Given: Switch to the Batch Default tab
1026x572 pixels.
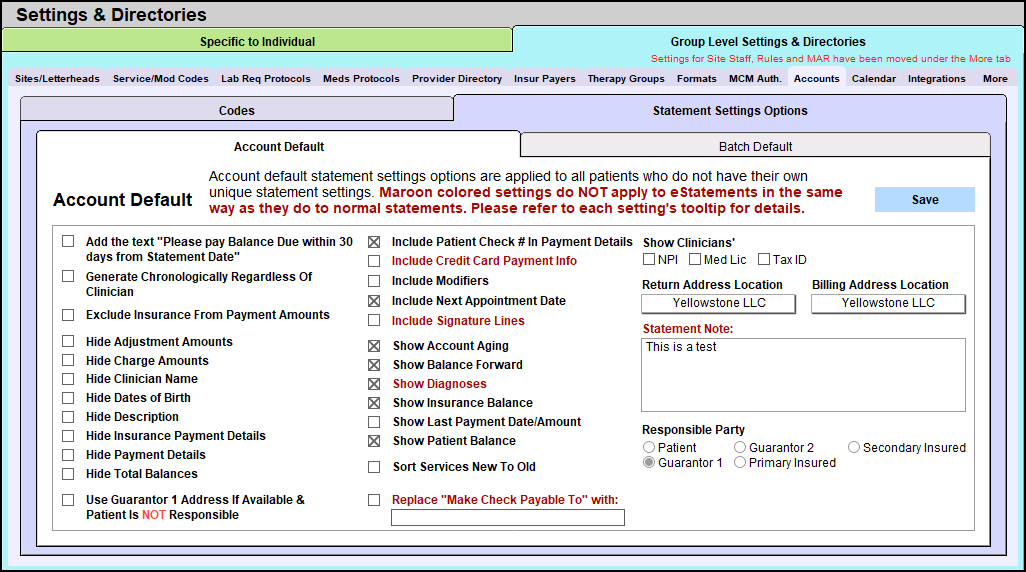Looking at the screenshot, I should tap(755, 147).
